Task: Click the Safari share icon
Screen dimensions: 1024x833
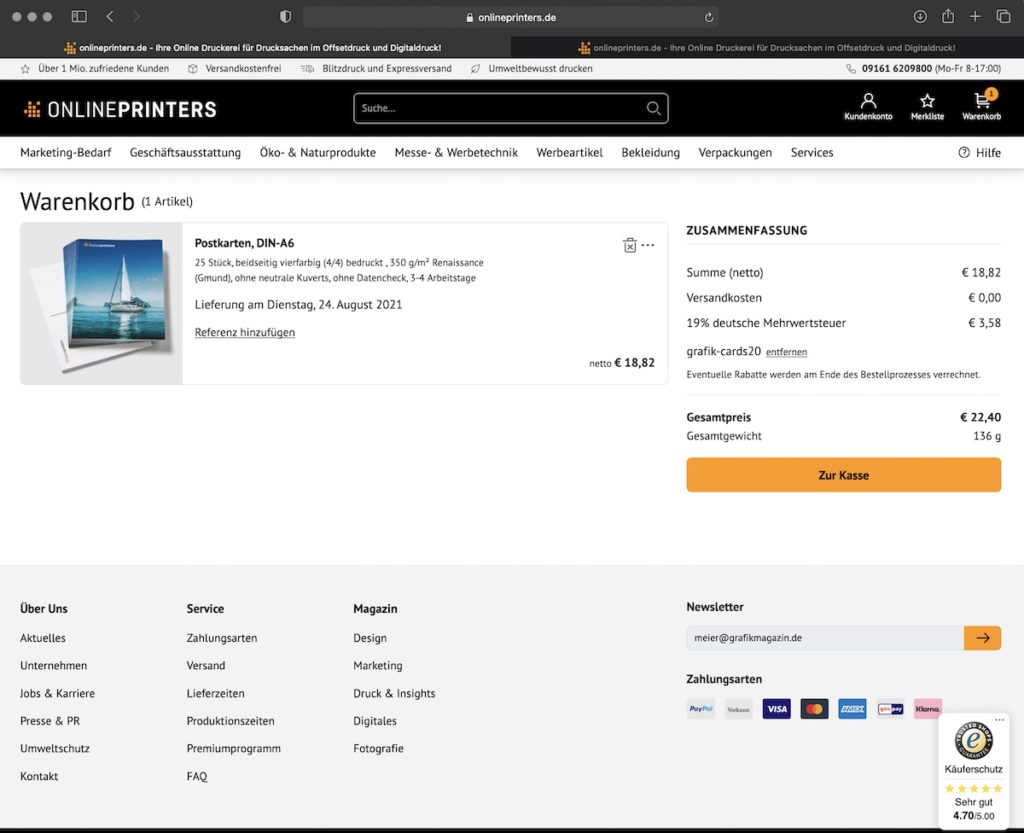Action: [948, 16]
